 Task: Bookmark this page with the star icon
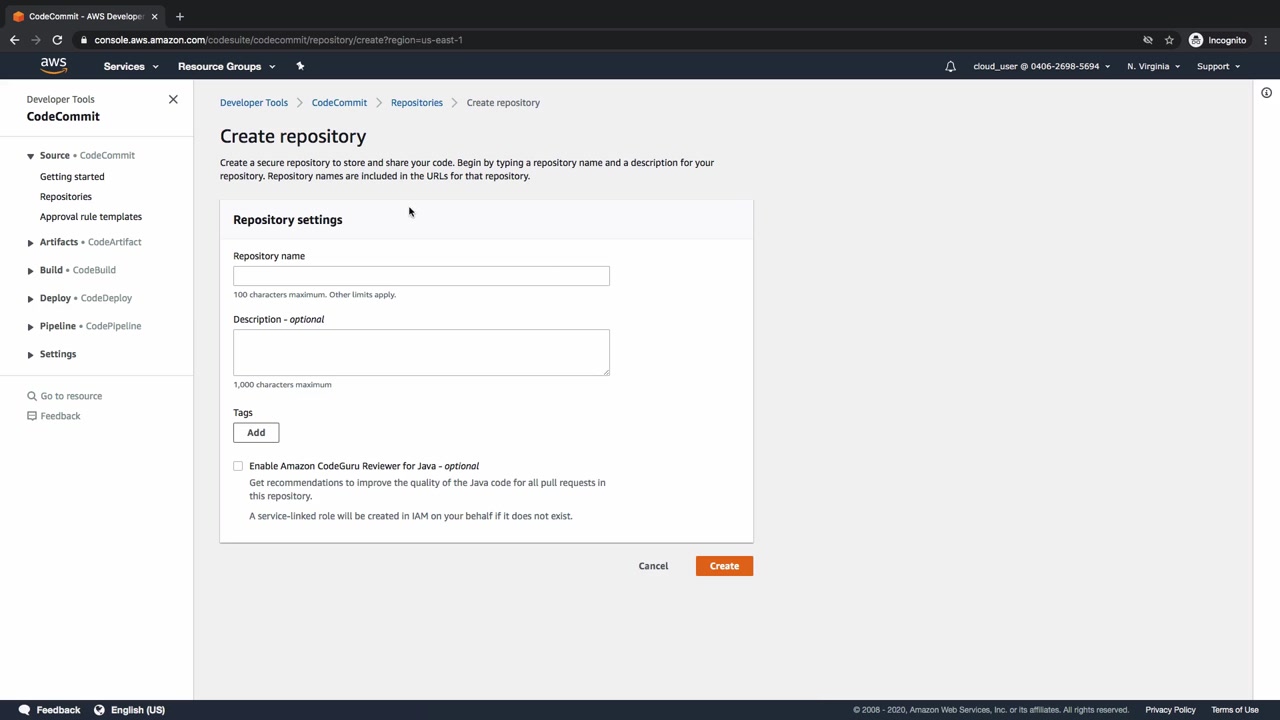click(x=1169, y=40)
